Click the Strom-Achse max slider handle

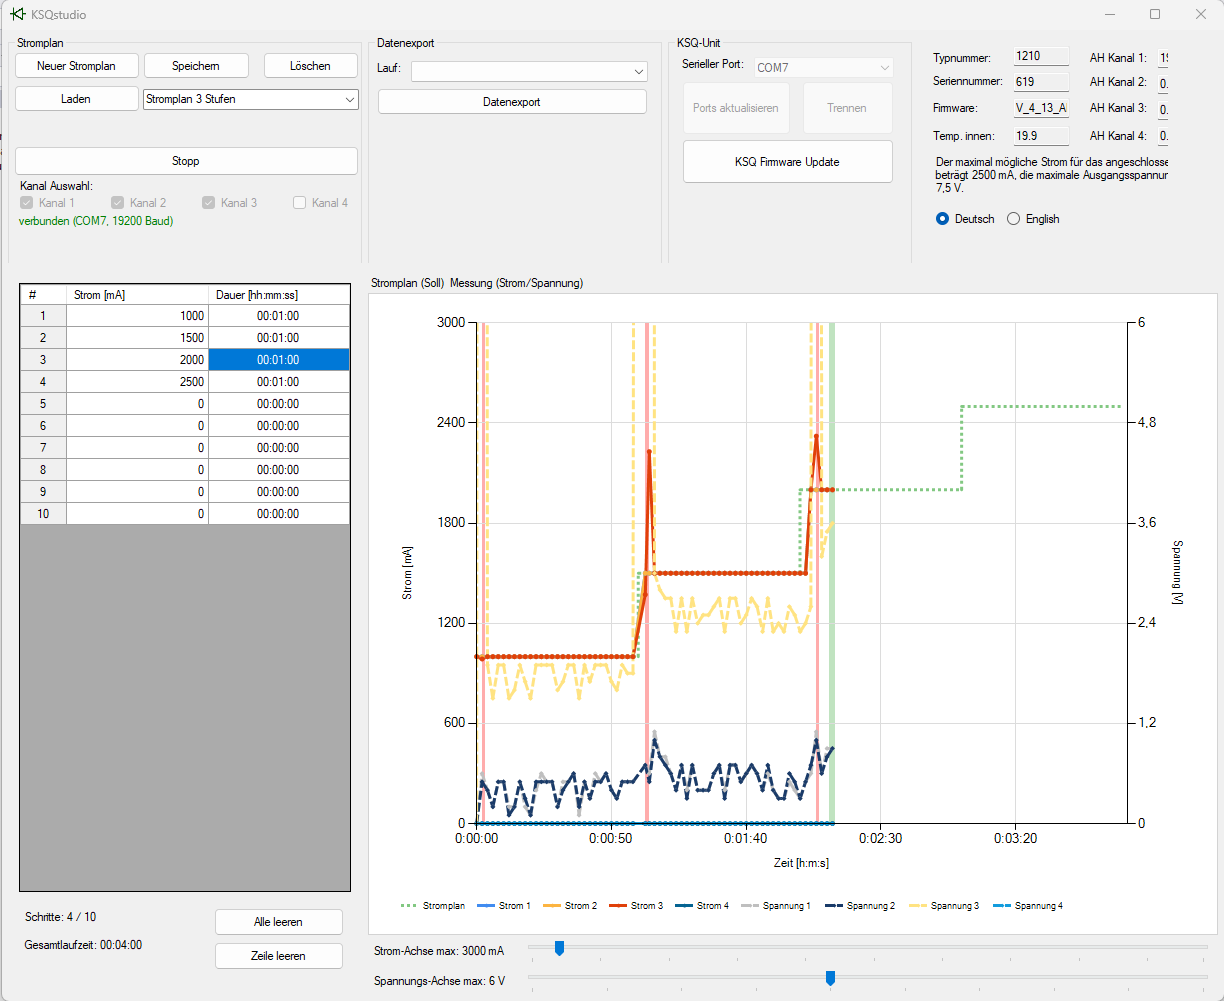coord(559,947)
